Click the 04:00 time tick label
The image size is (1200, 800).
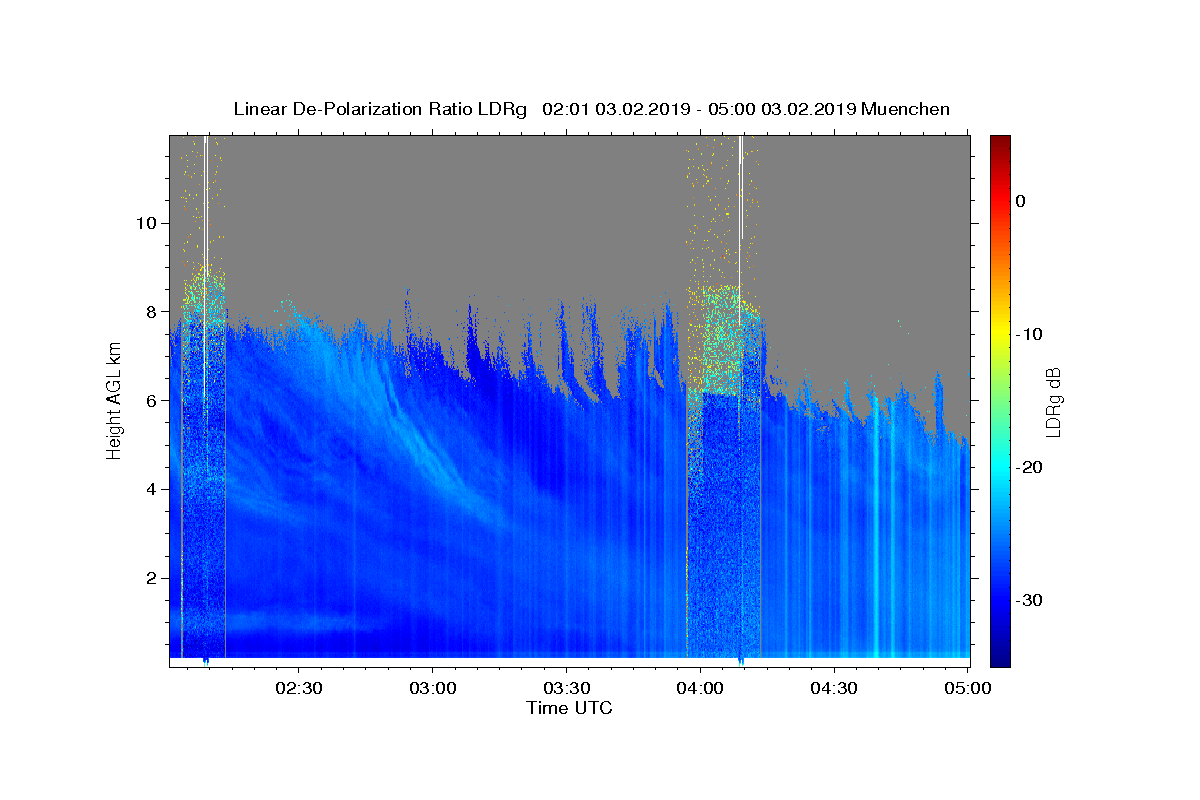tap(700, 688)
